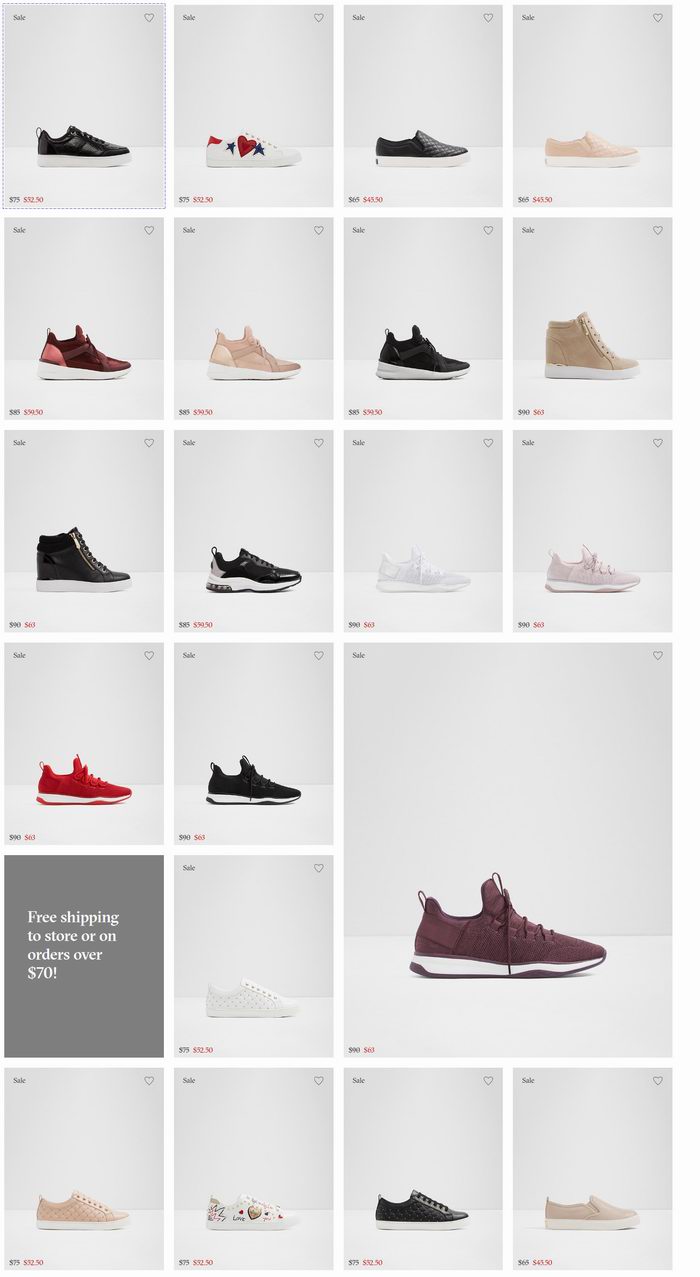
Task: Favorite the heart-and-star white sneaker
Action: click(319, 18)
